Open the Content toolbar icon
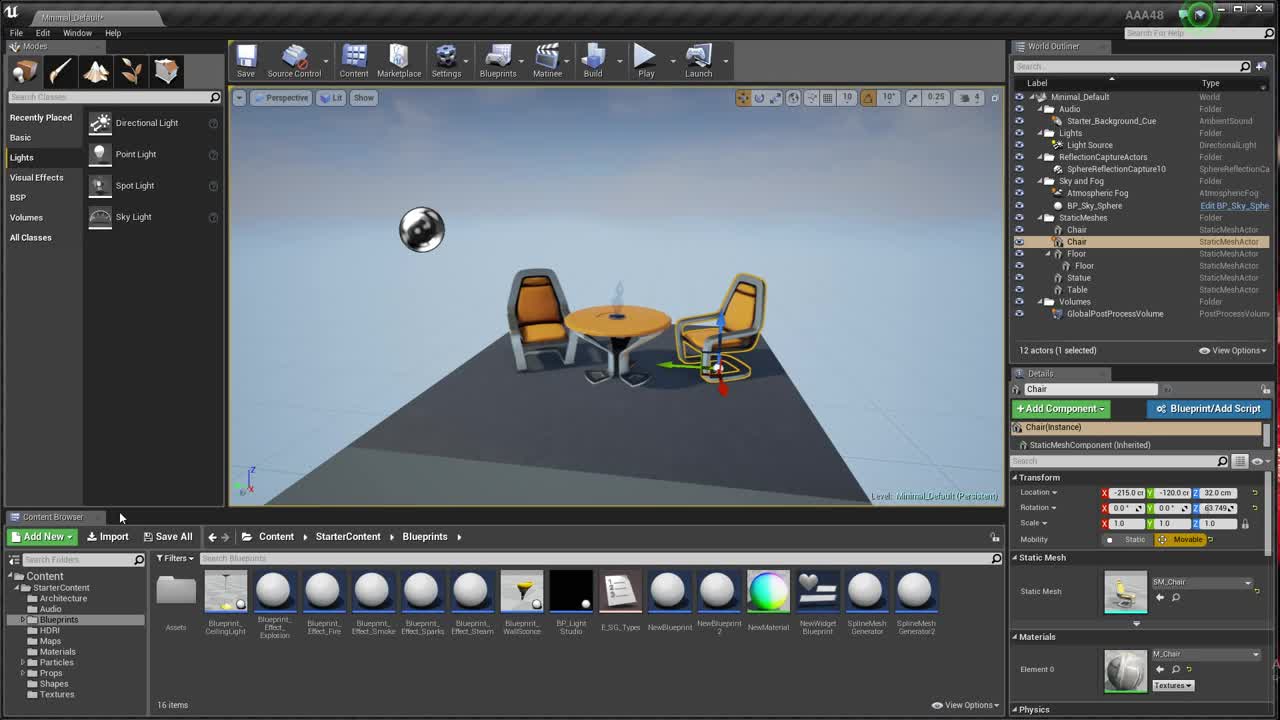This screenshot has height=720, width=1280. 354,62
